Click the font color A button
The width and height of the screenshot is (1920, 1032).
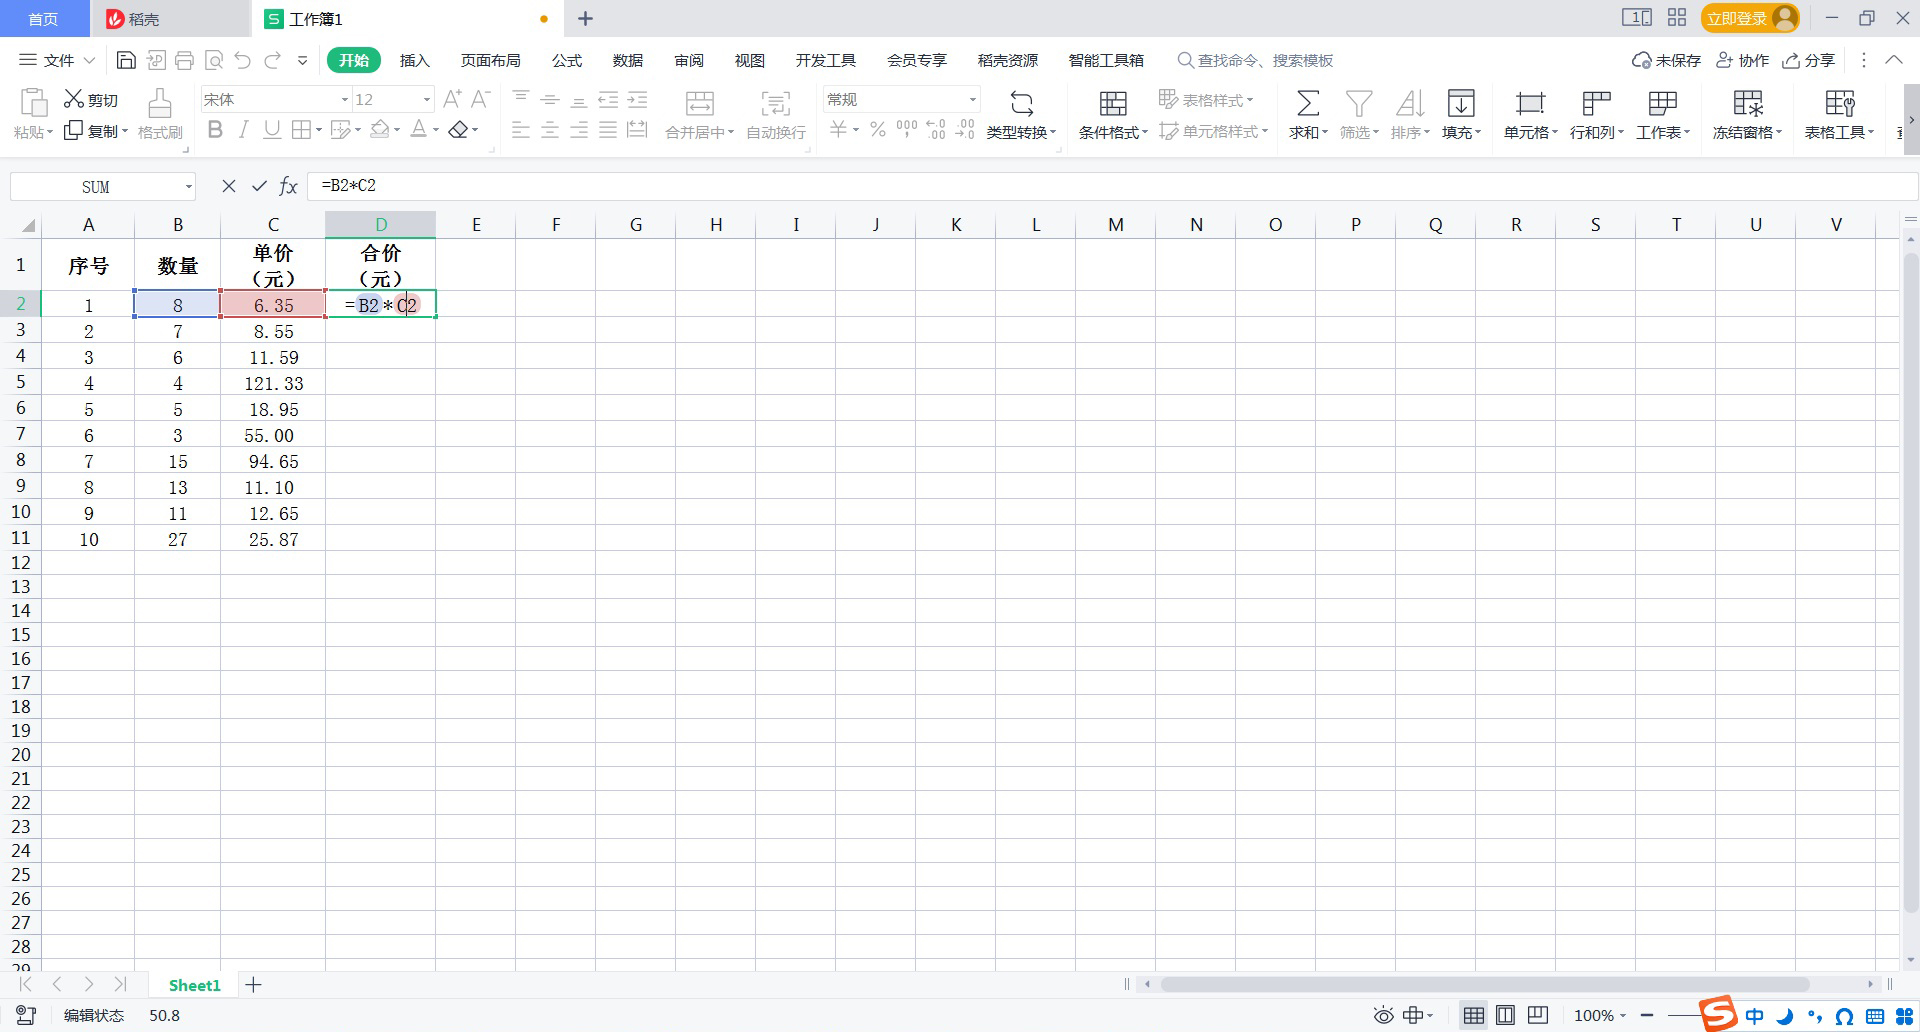tap(419, 130)
